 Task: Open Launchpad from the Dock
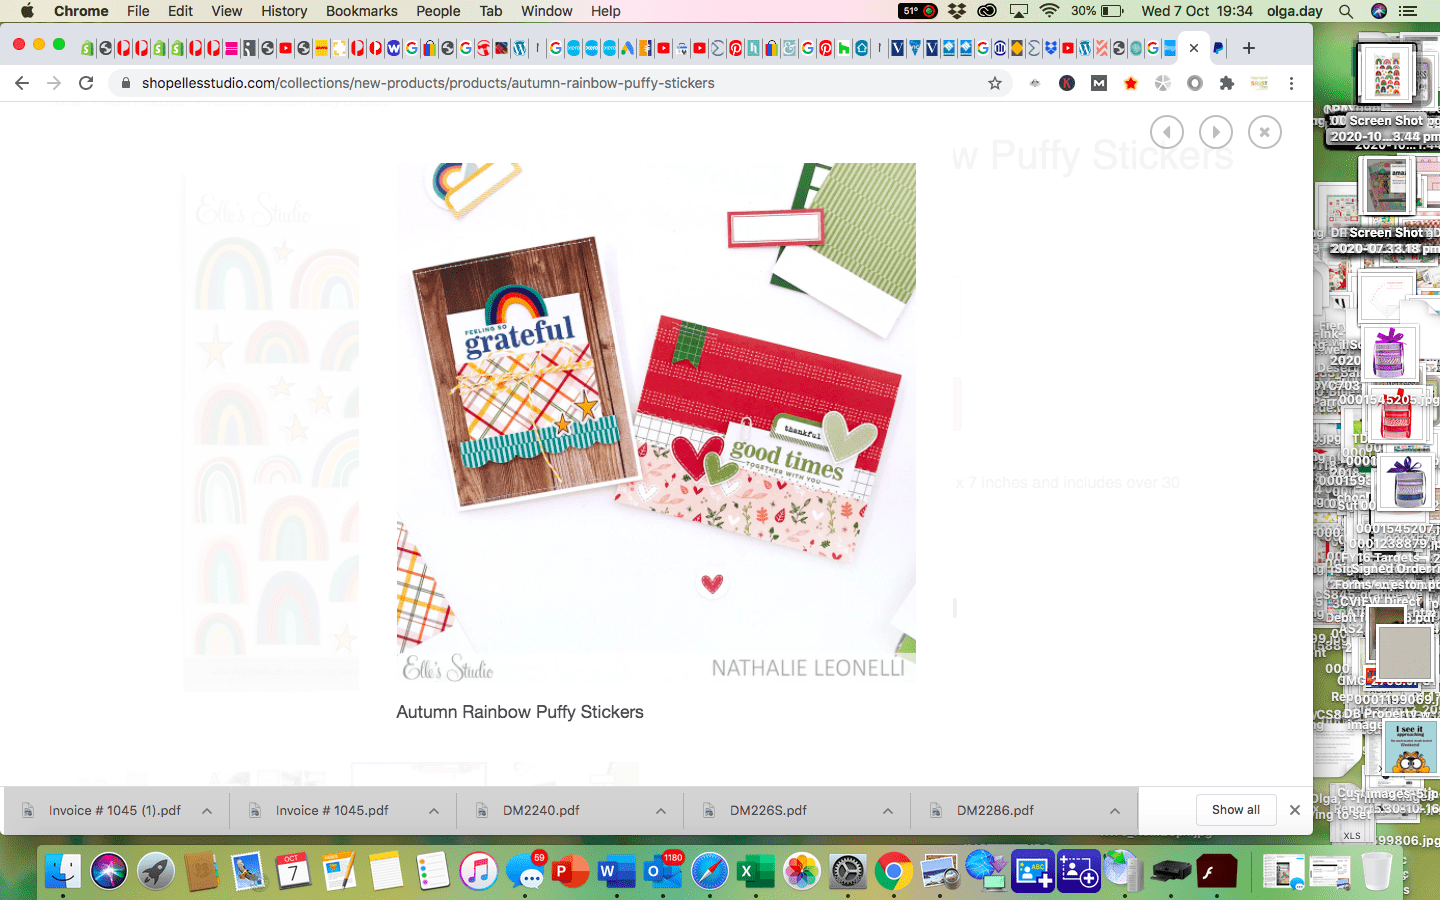click(x=155, y=872)
